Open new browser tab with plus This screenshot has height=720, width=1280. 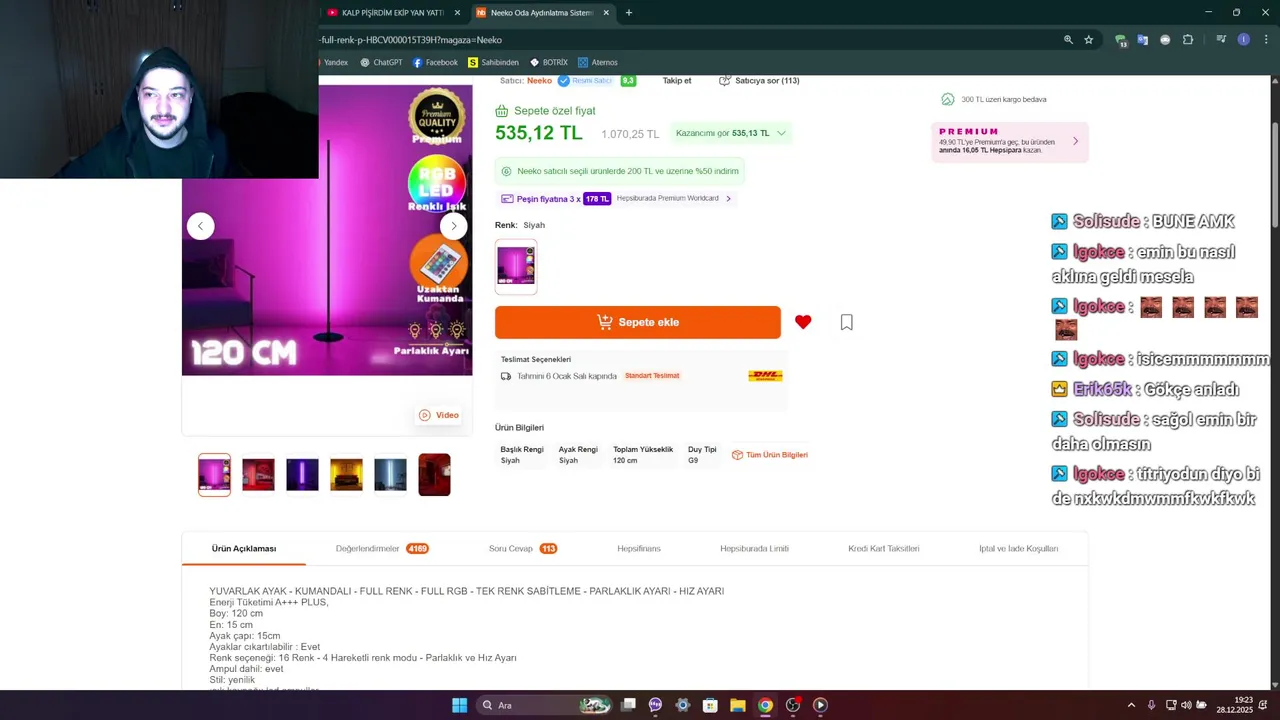pos(629,13)
